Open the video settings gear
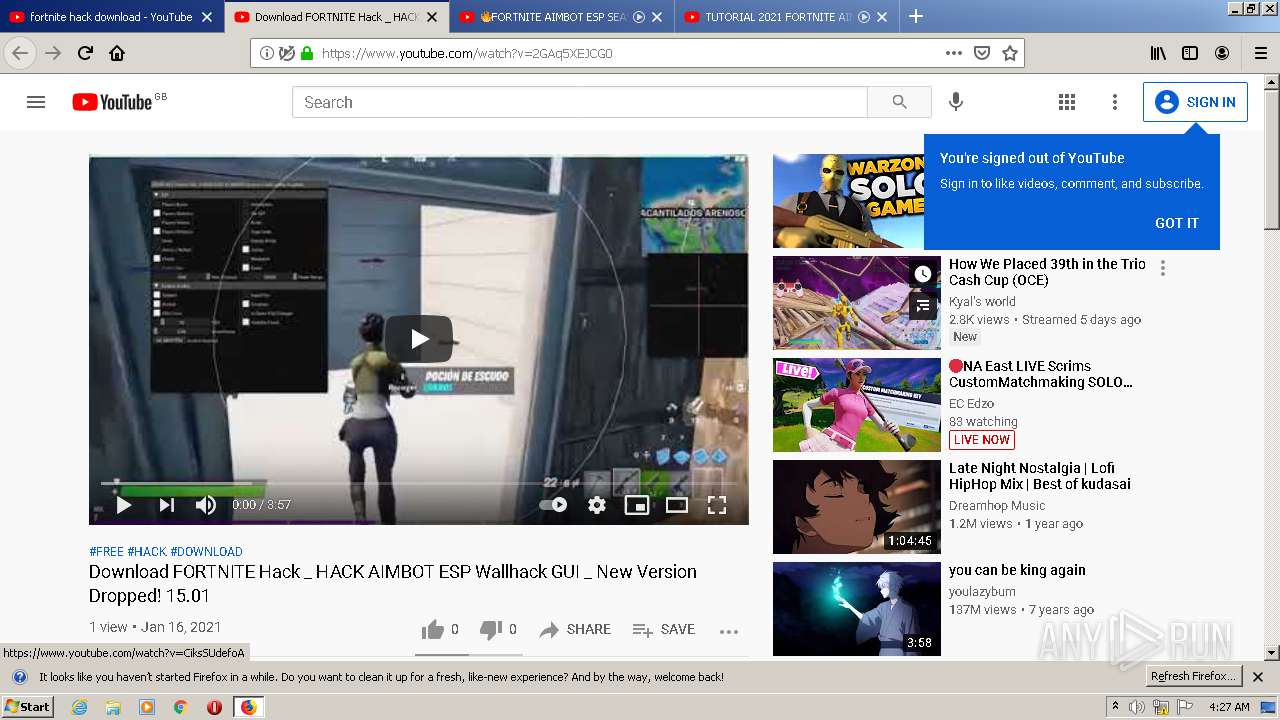 pyautogui.click(x=597, y=505)
